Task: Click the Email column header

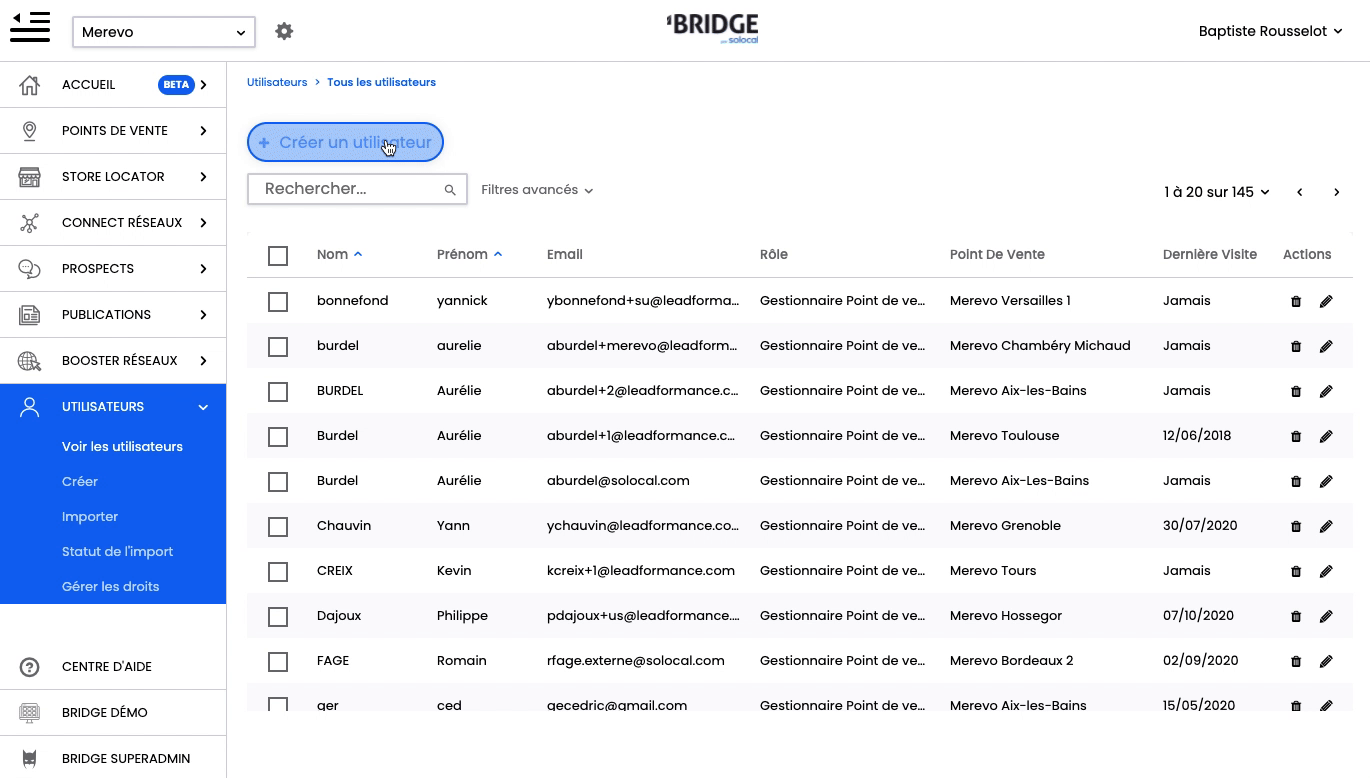Action: pyautogui.click(x=565, y=254)
